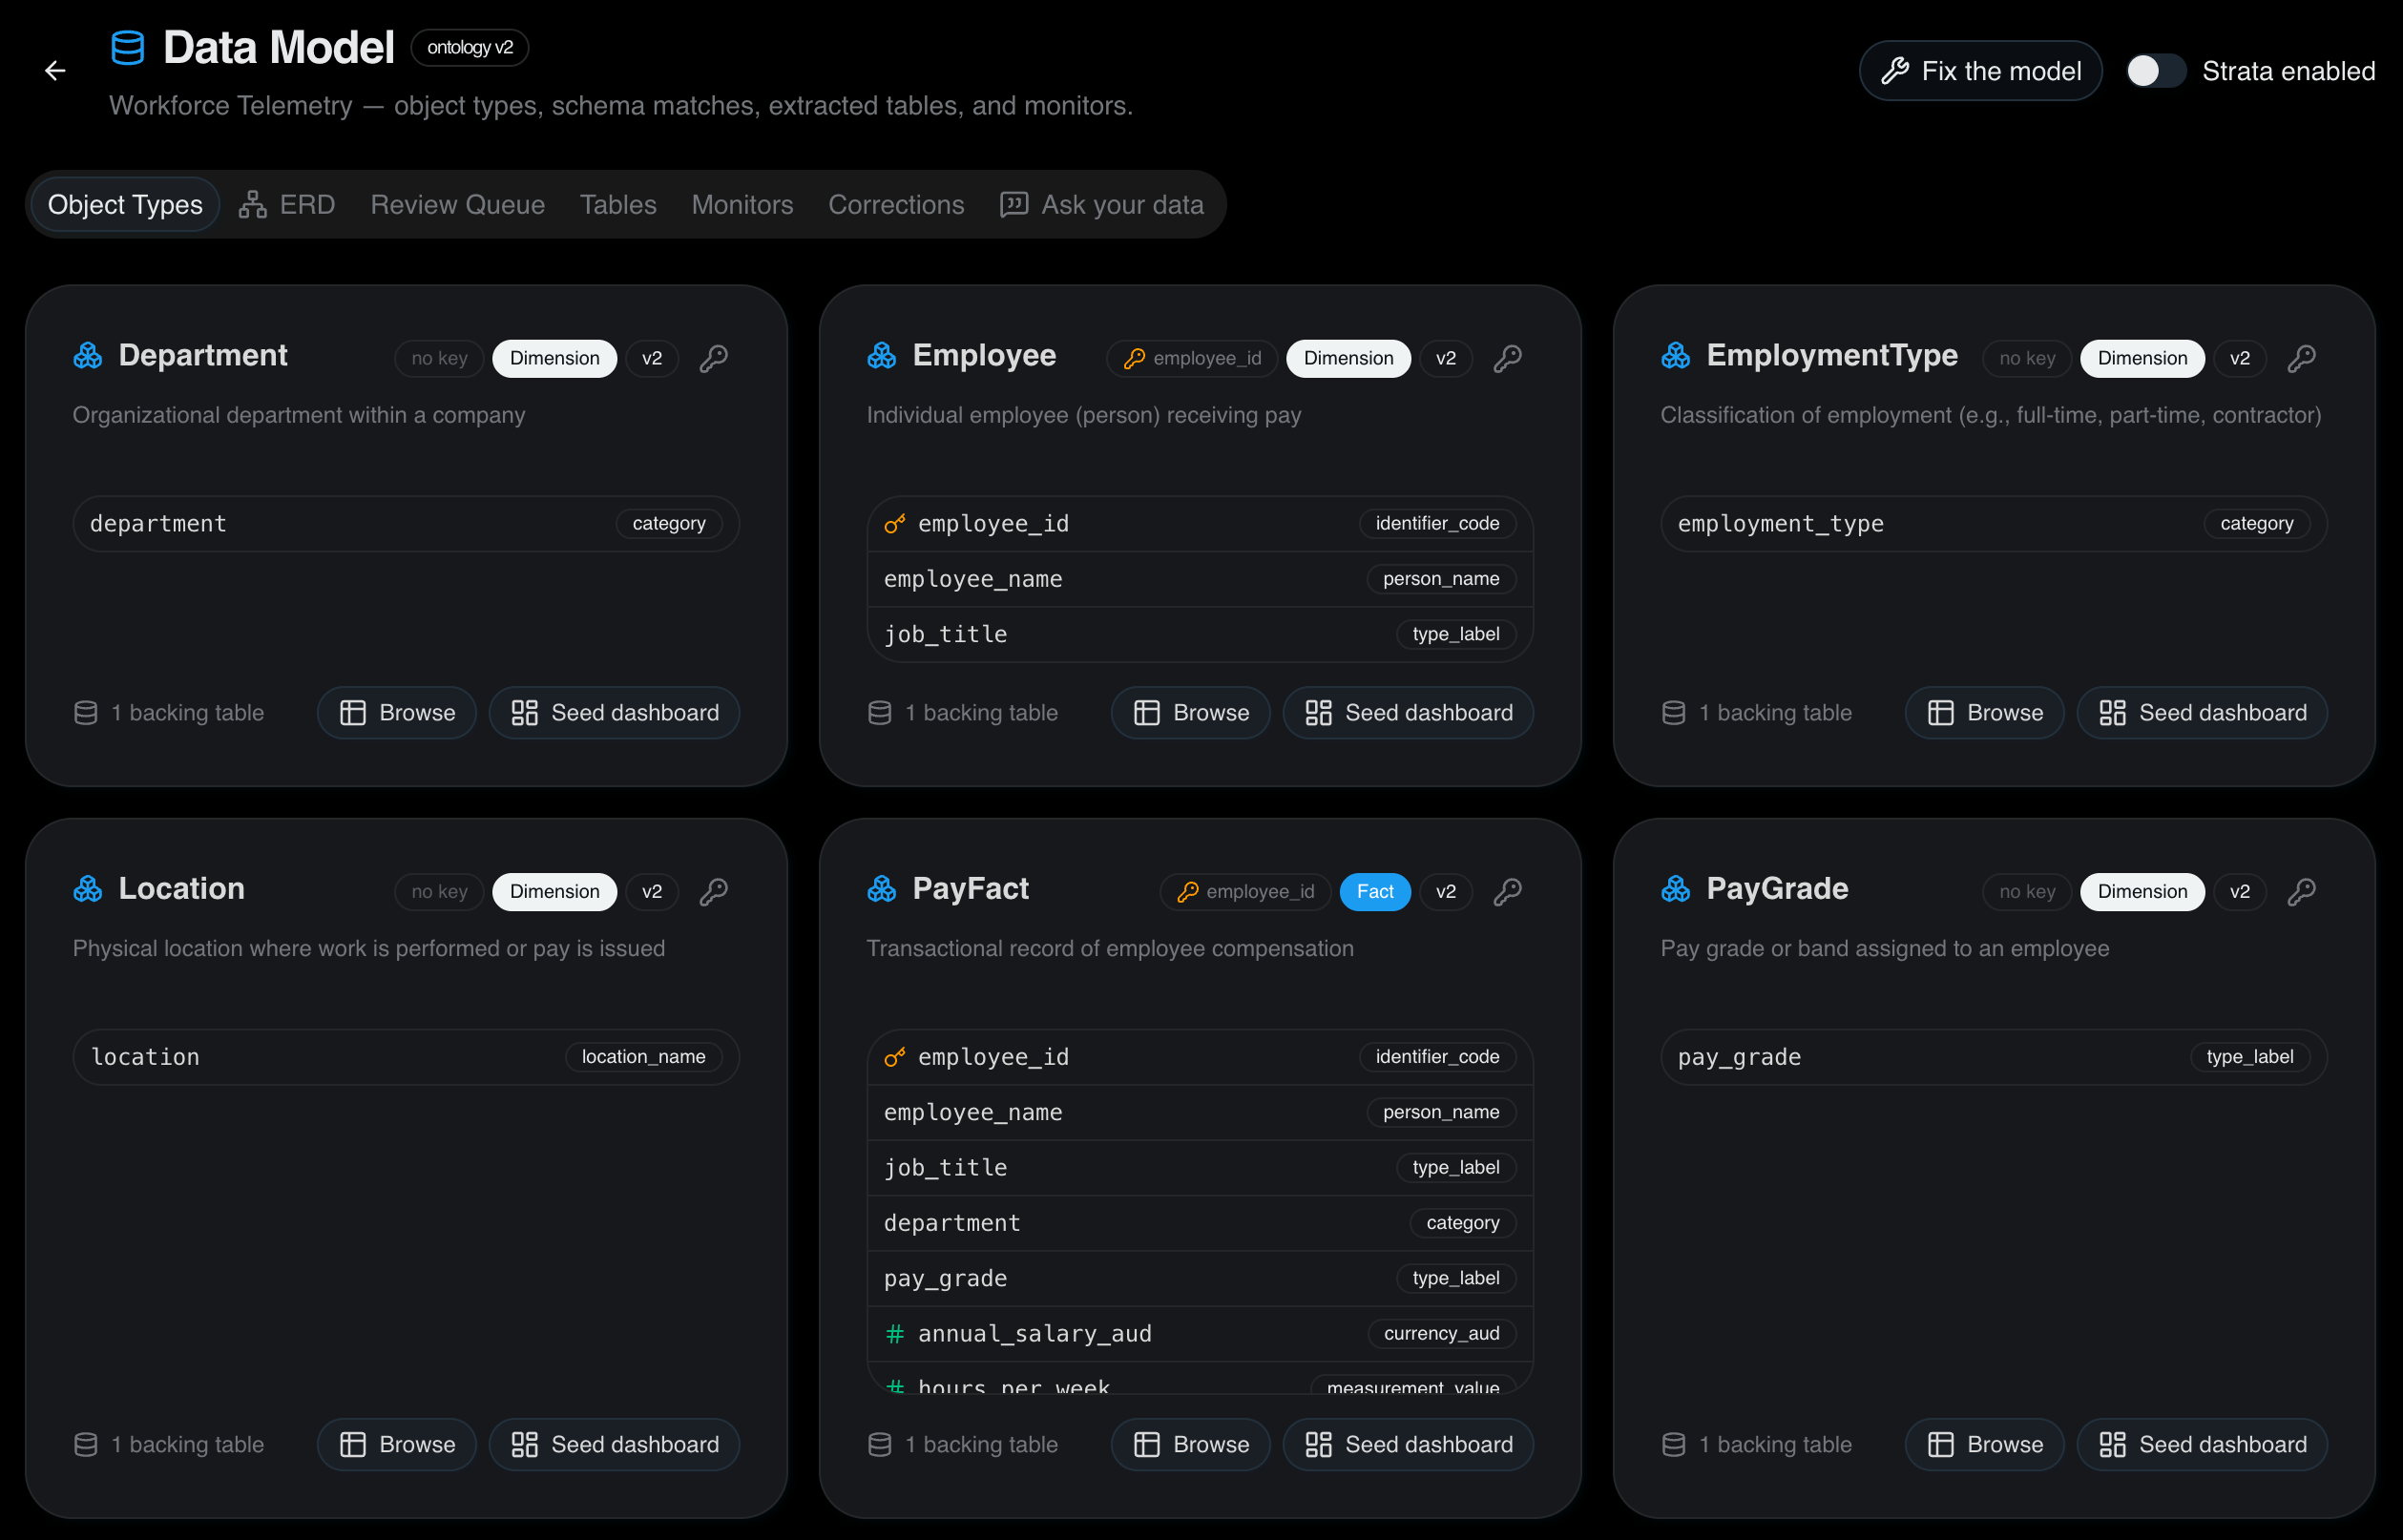Image resolution: width=2403 pixels, height=1540 pixels.
Task: Open the Tables tab
Action: [618, 204]
